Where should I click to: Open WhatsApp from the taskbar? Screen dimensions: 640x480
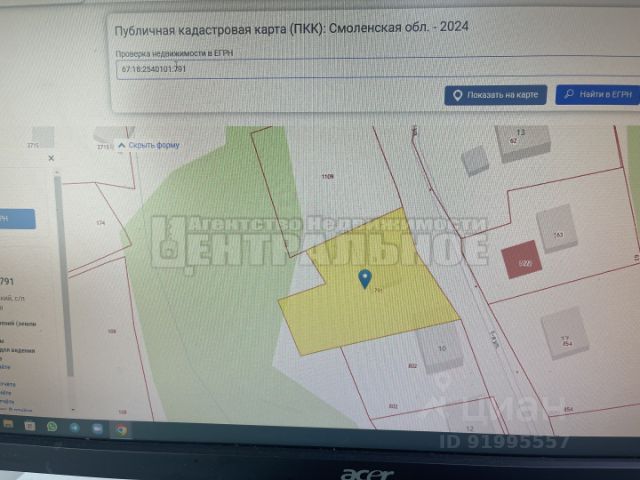click(x=52, y=427)
